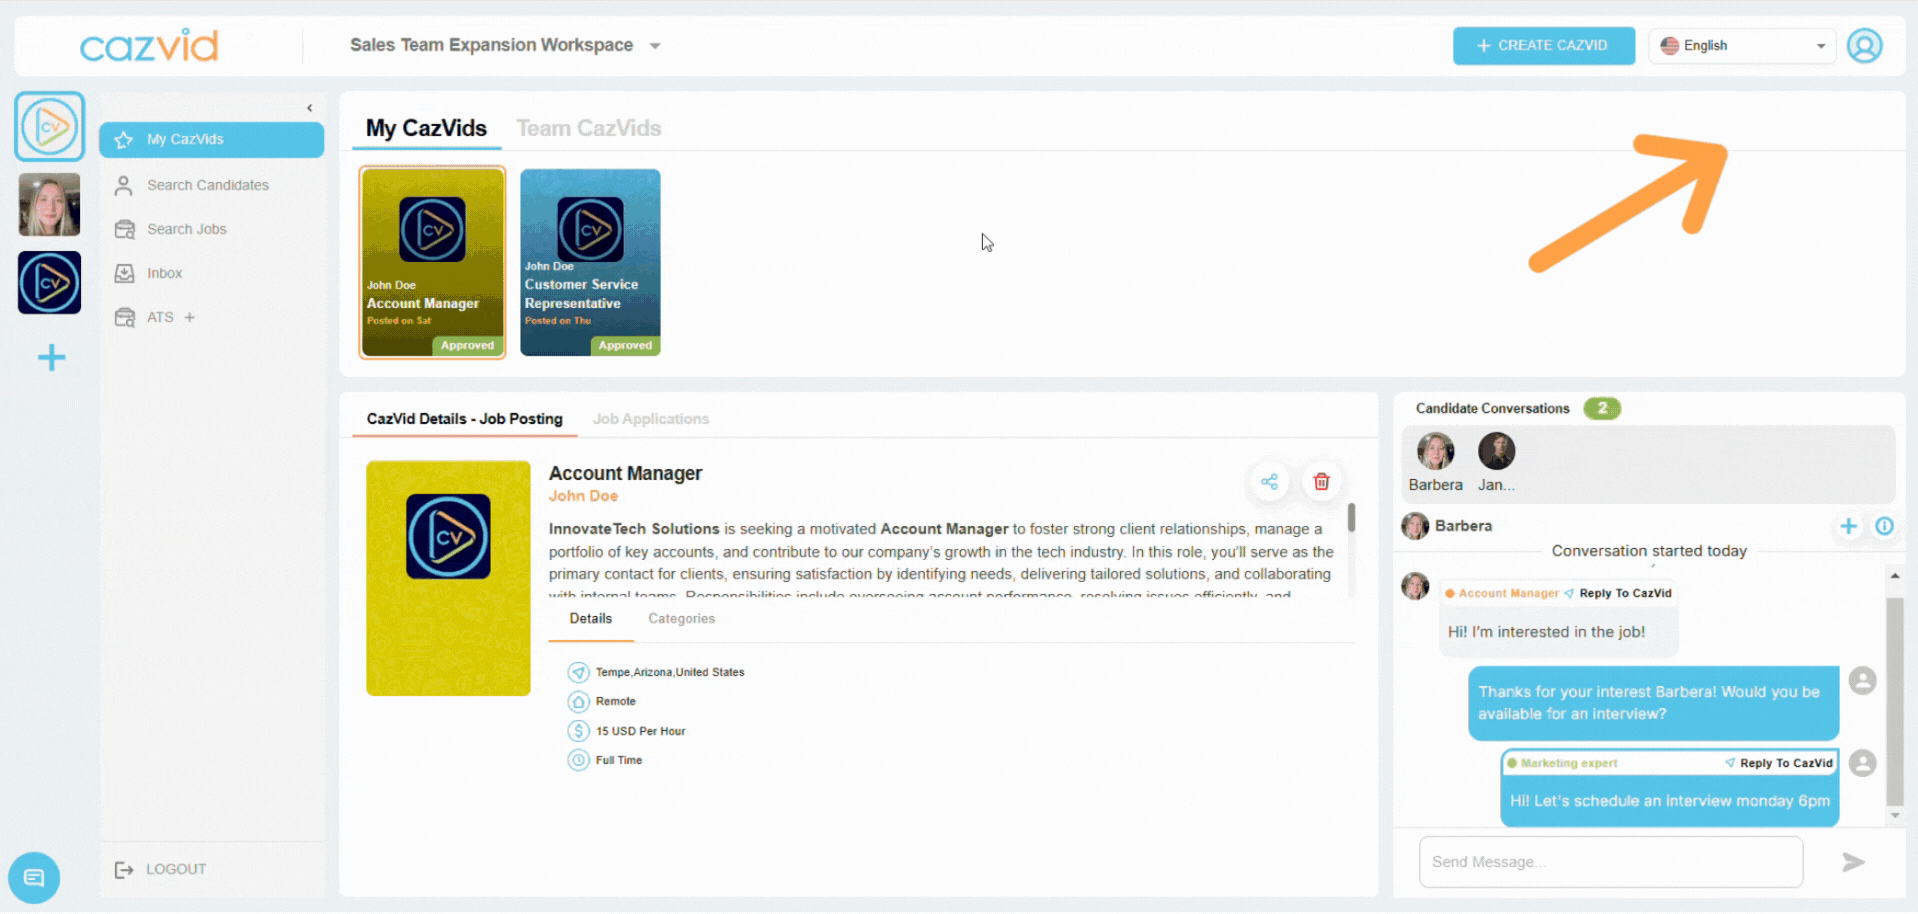
Task: Click the Categories sub-tab
Action: tap(682, 619)
